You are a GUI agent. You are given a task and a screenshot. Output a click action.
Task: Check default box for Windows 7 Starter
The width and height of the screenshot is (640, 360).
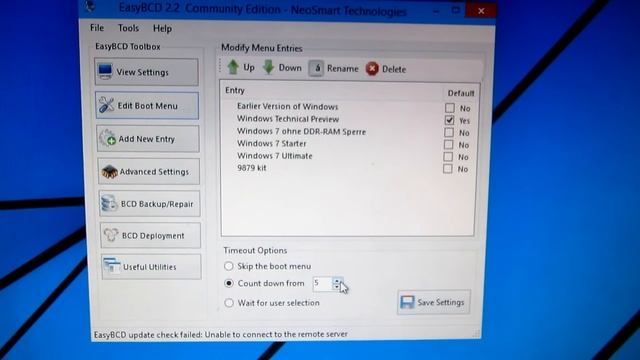[449, 144]
